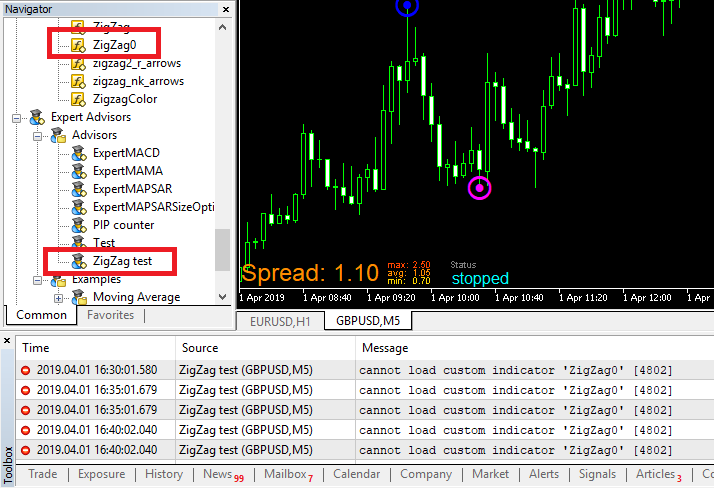This screenshot has width=714, height=488.
Task: Click the zigzag_nk_arrows indicator icon
Action: click(78, 81)
